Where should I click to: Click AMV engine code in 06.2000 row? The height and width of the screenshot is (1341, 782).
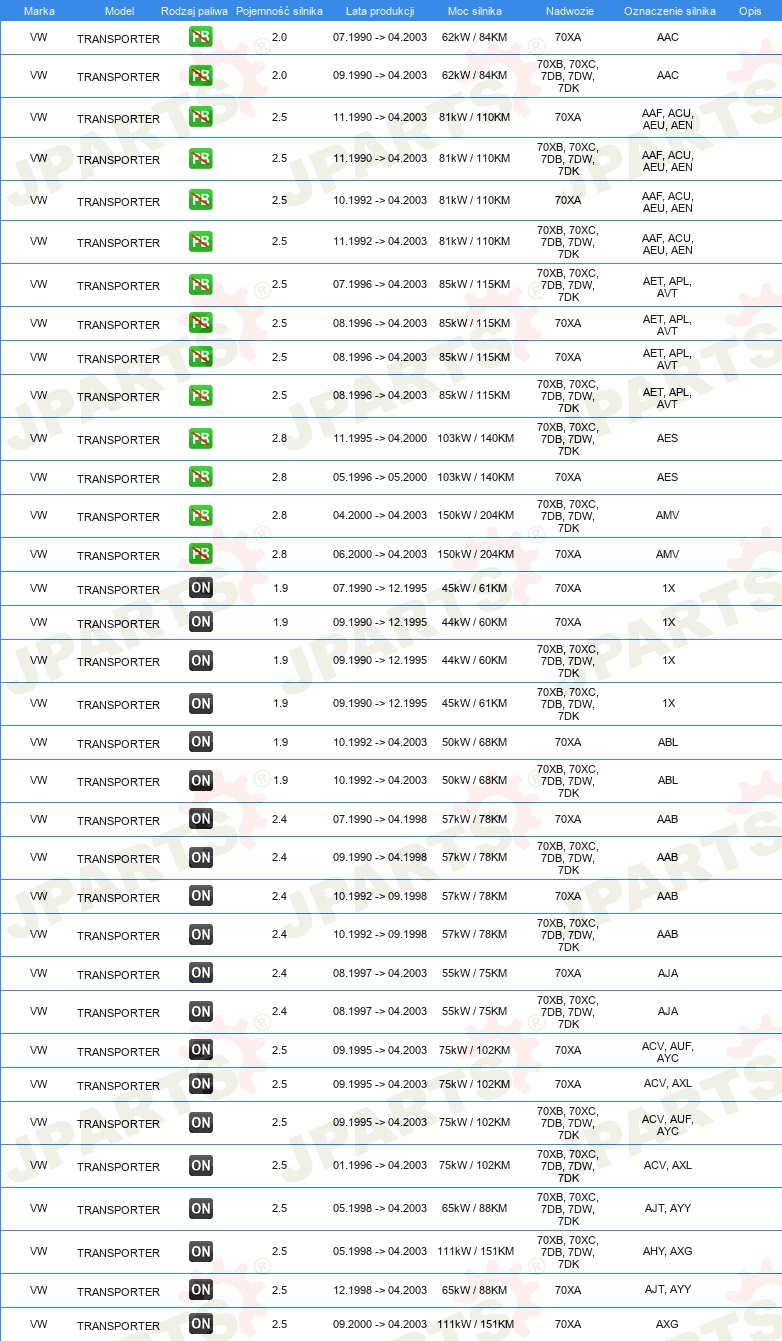click(x=668, y=554)
